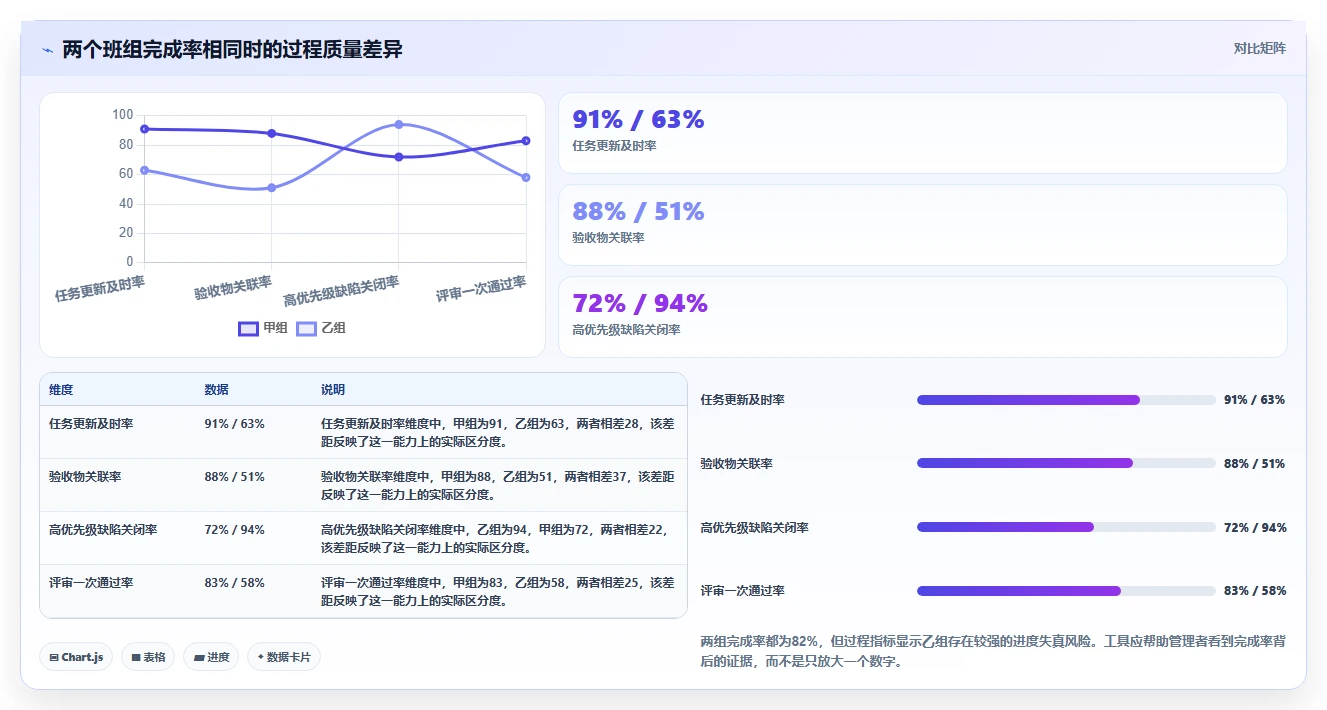The height and width of the screenshot is (710, 1327).
Task: Click the 数据卡片 tag chip
Action: pos(284,657)
